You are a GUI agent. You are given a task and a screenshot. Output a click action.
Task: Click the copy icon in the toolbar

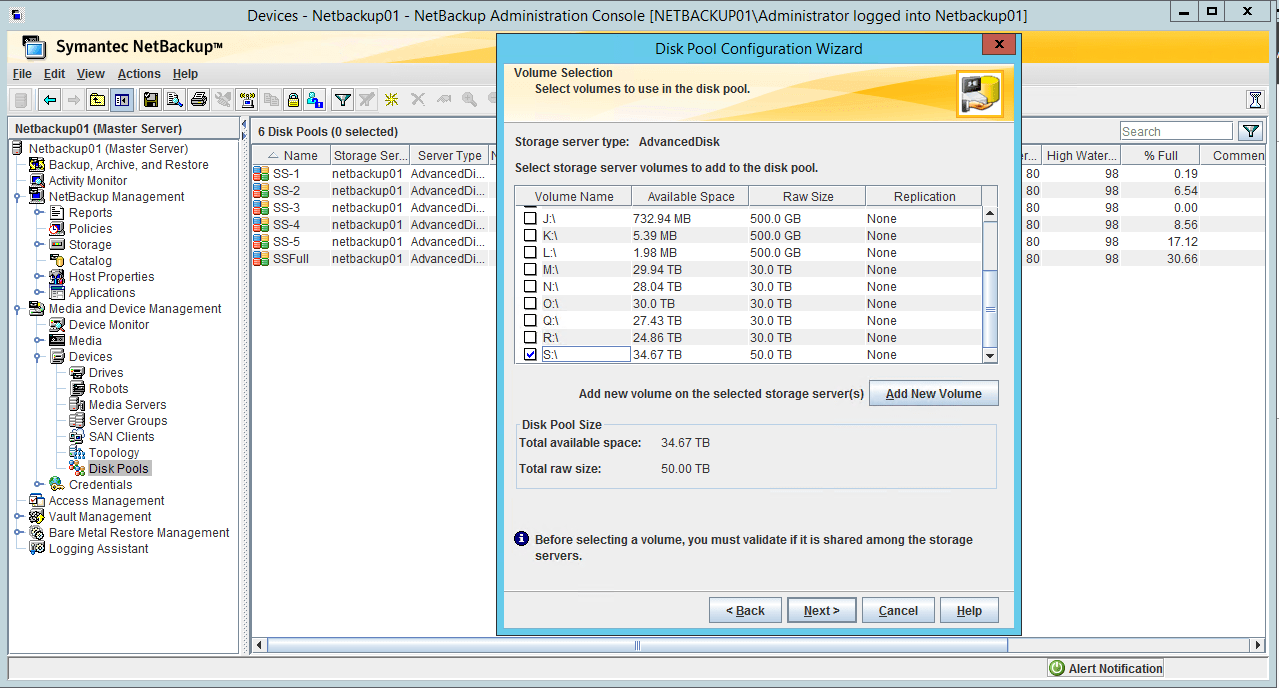click(x=272, y=99)
